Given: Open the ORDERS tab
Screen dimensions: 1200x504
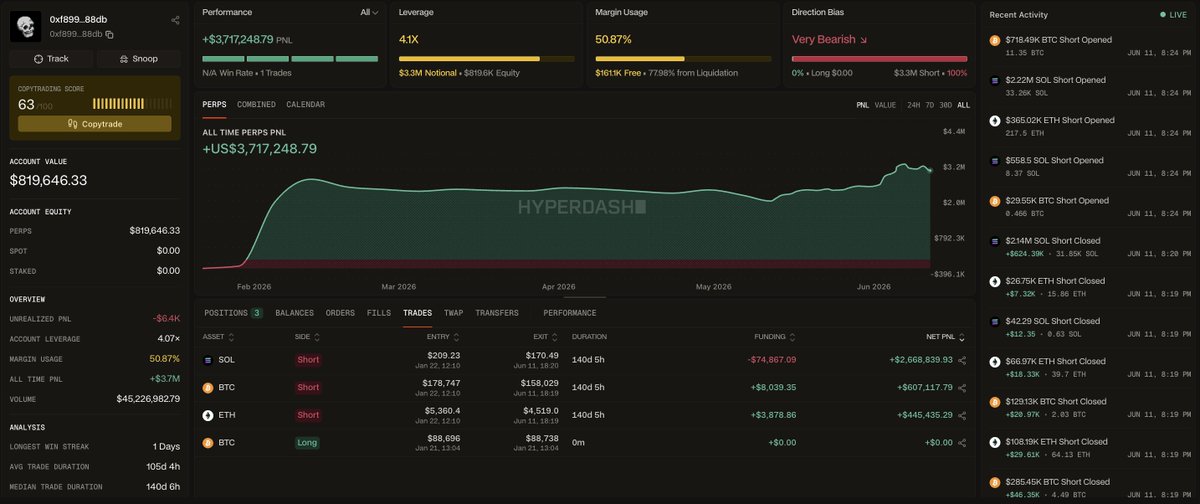Looking at the screenshot, I should (340, 313).
